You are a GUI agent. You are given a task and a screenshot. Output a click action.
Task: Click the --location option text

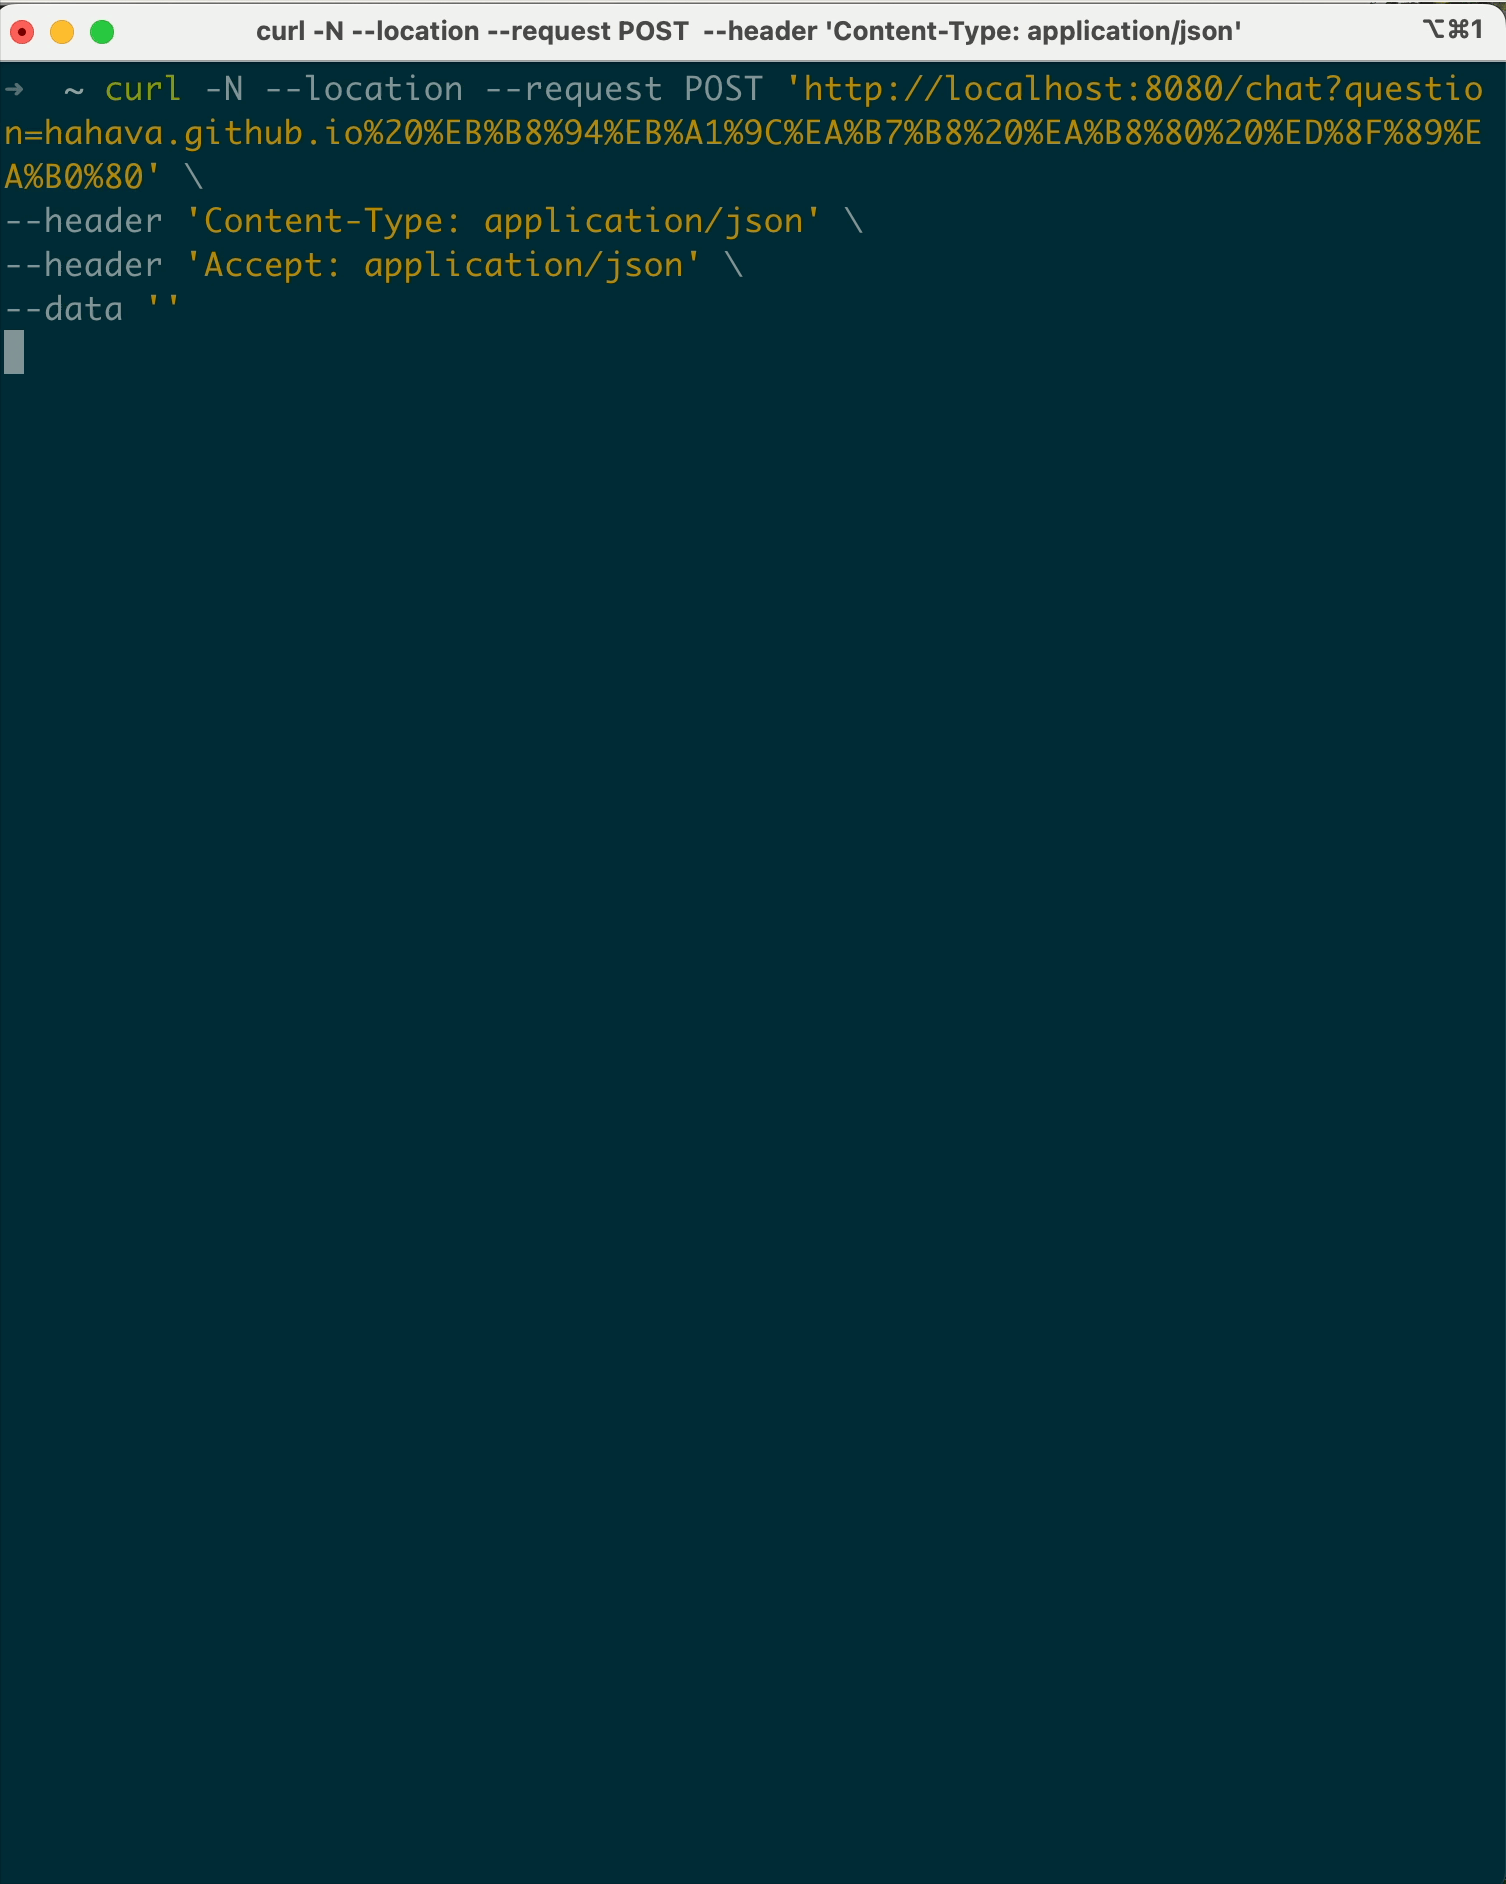[x=364, y=89]
